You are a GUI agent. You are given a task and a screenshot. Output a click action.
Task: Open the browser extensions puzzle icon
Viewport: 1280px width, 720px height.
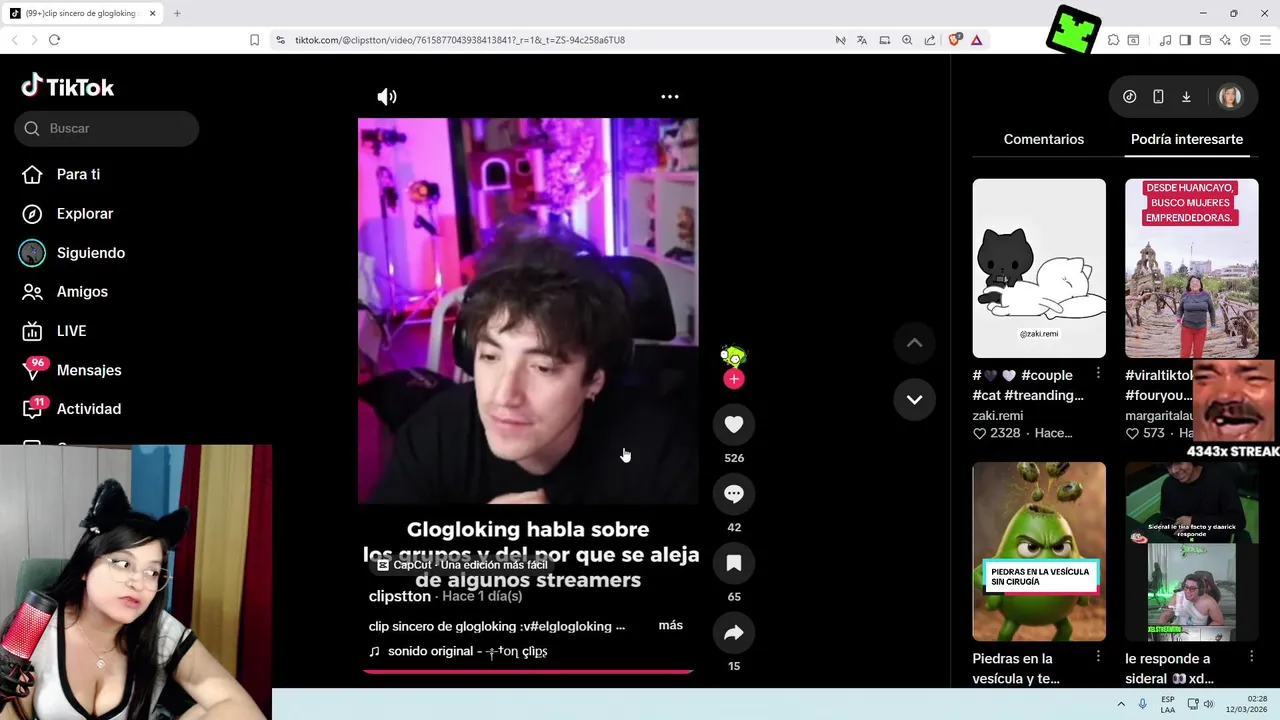pyautogui.click(x=1113, y=40)
